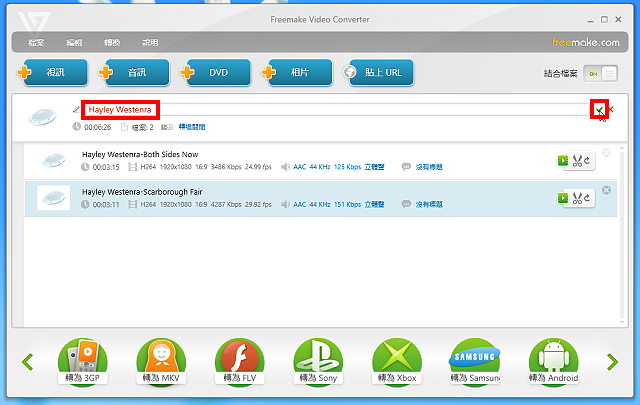Image resolution: width=640 pixels, height=405 pixels.
Task: Click speaker icon for Scarborough Fair
Action: click(x=285, y=205)
